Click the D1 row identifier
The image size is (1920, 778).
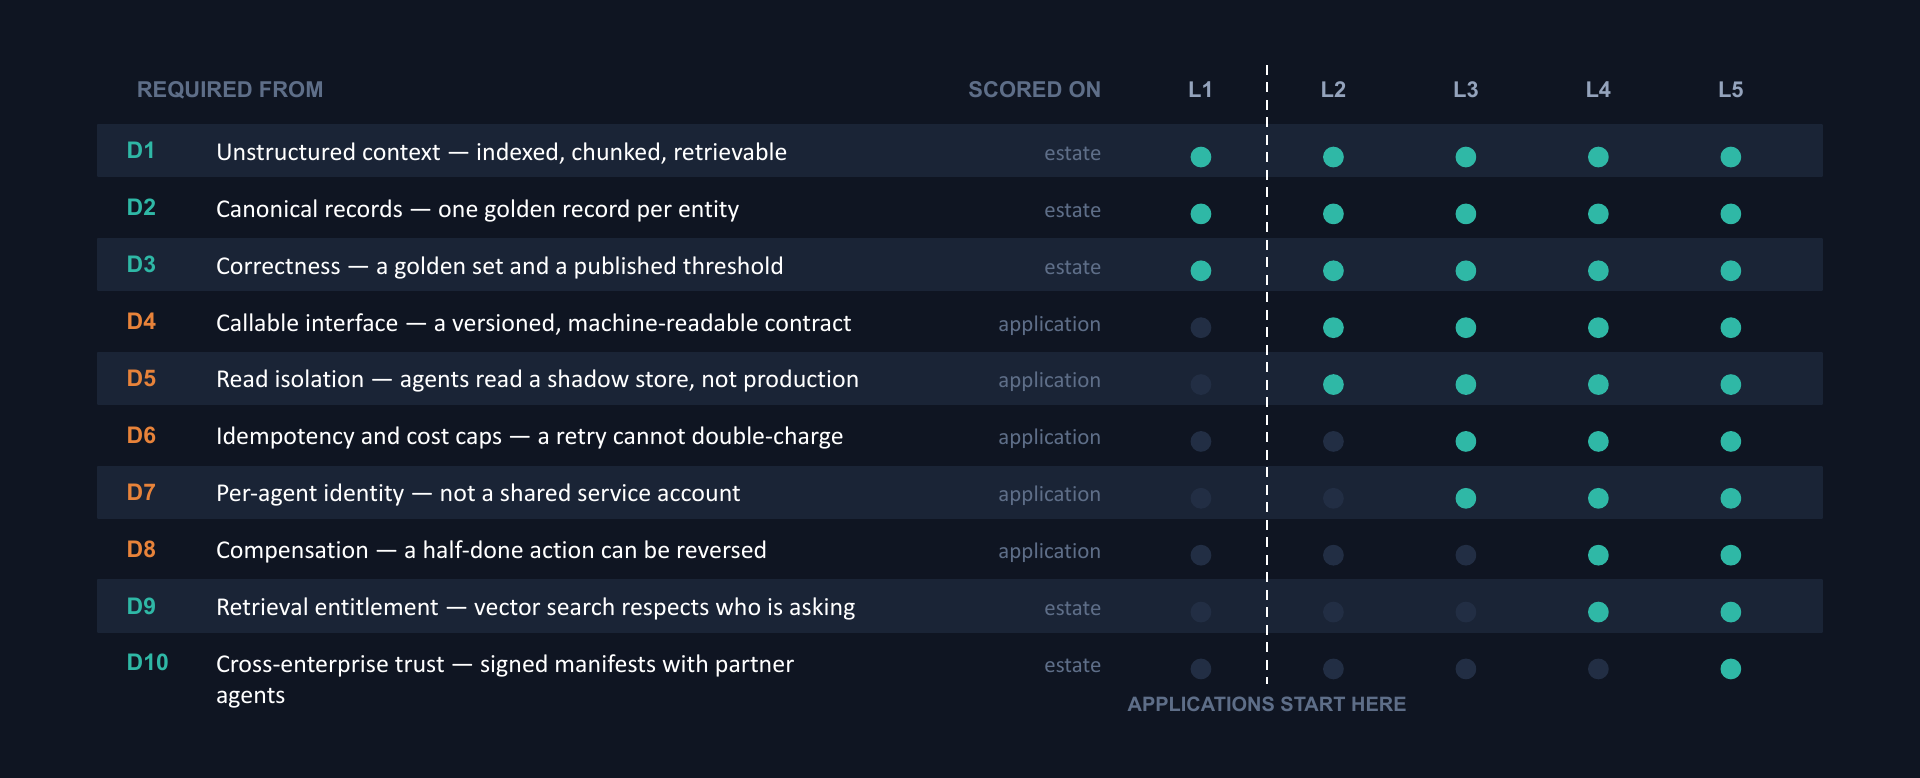pos(141,151)
